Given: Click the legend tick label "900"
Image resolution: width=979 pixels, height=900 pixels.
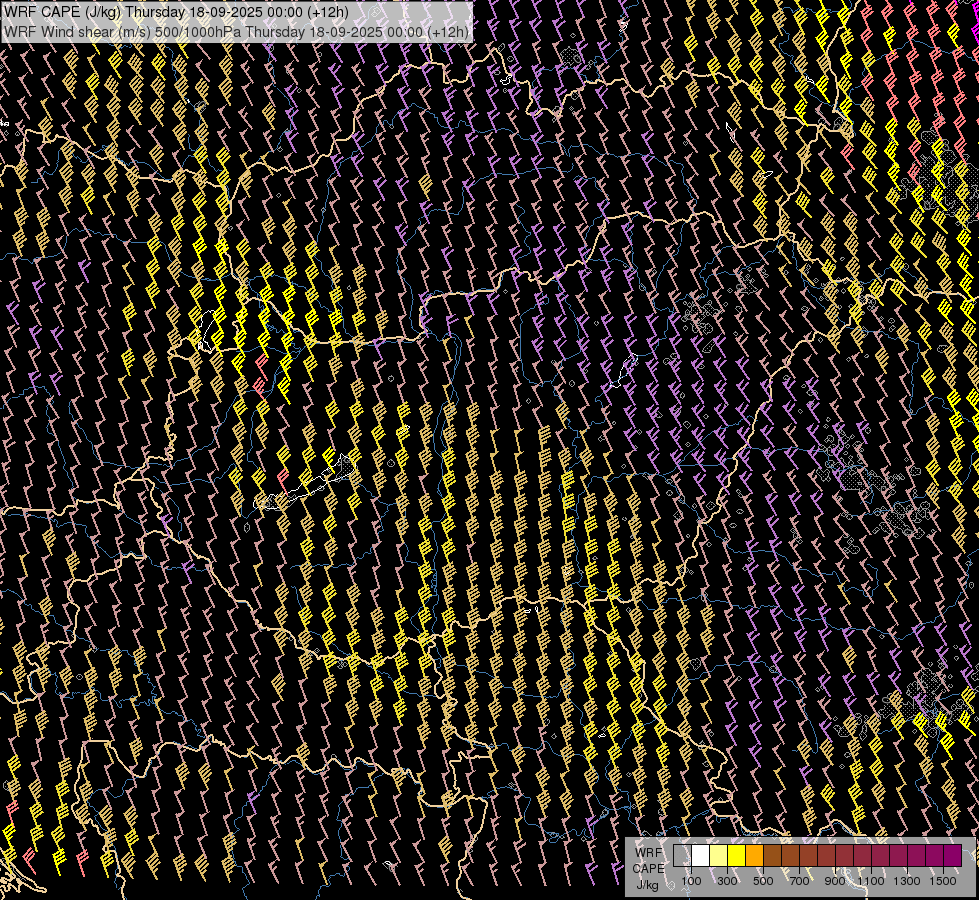Looking at the screenshot, I should point(835,881).
